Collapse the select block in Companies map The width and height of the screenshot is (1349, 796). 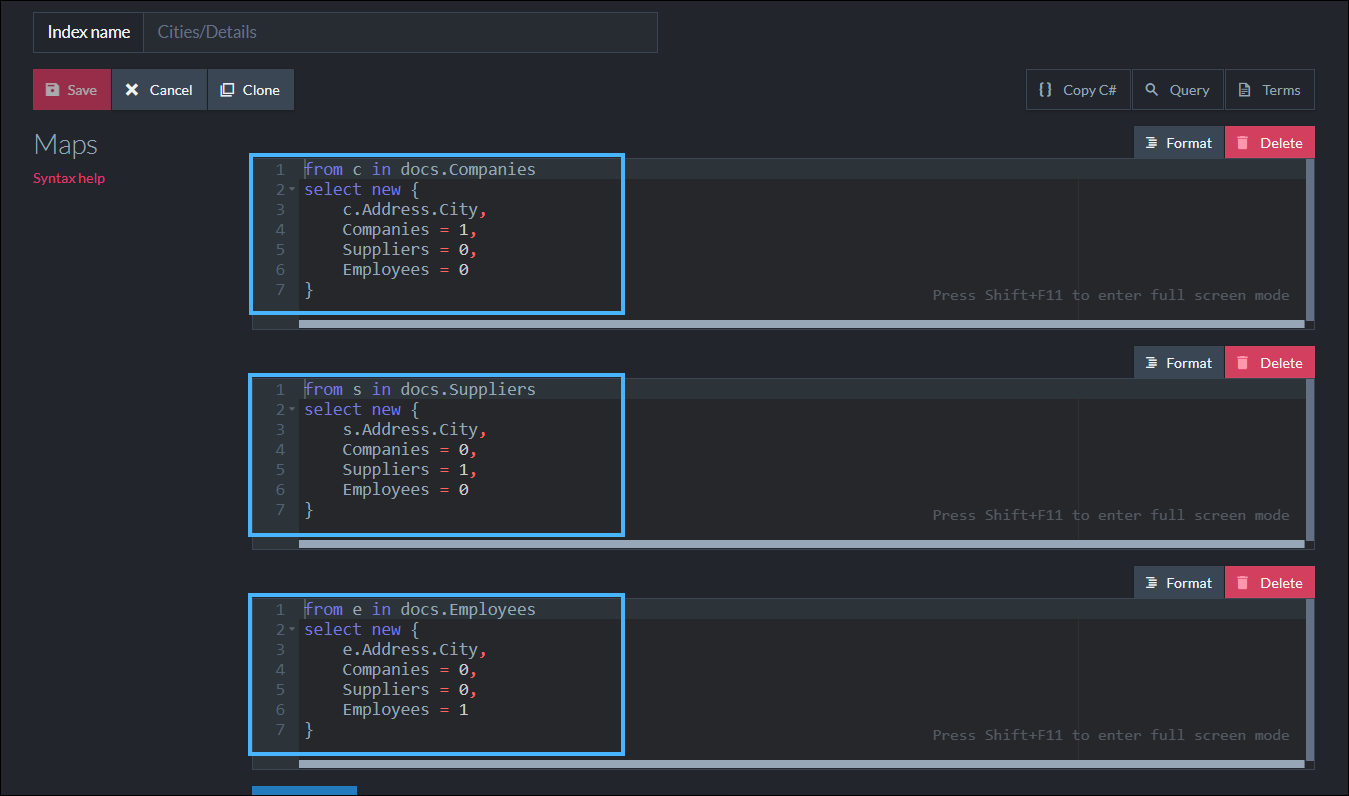click(292, 190)
